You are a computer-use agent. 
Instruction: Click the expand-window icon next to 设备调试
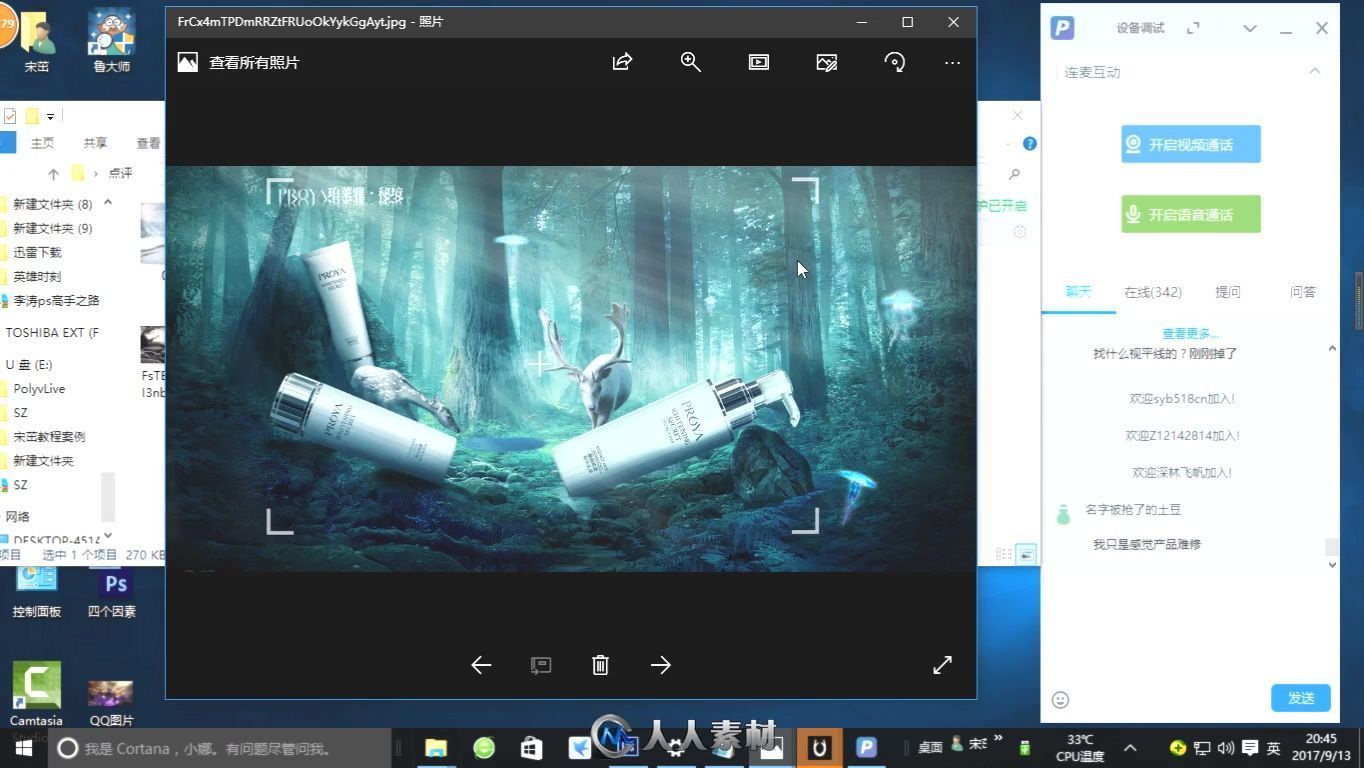coord(1193,28)
